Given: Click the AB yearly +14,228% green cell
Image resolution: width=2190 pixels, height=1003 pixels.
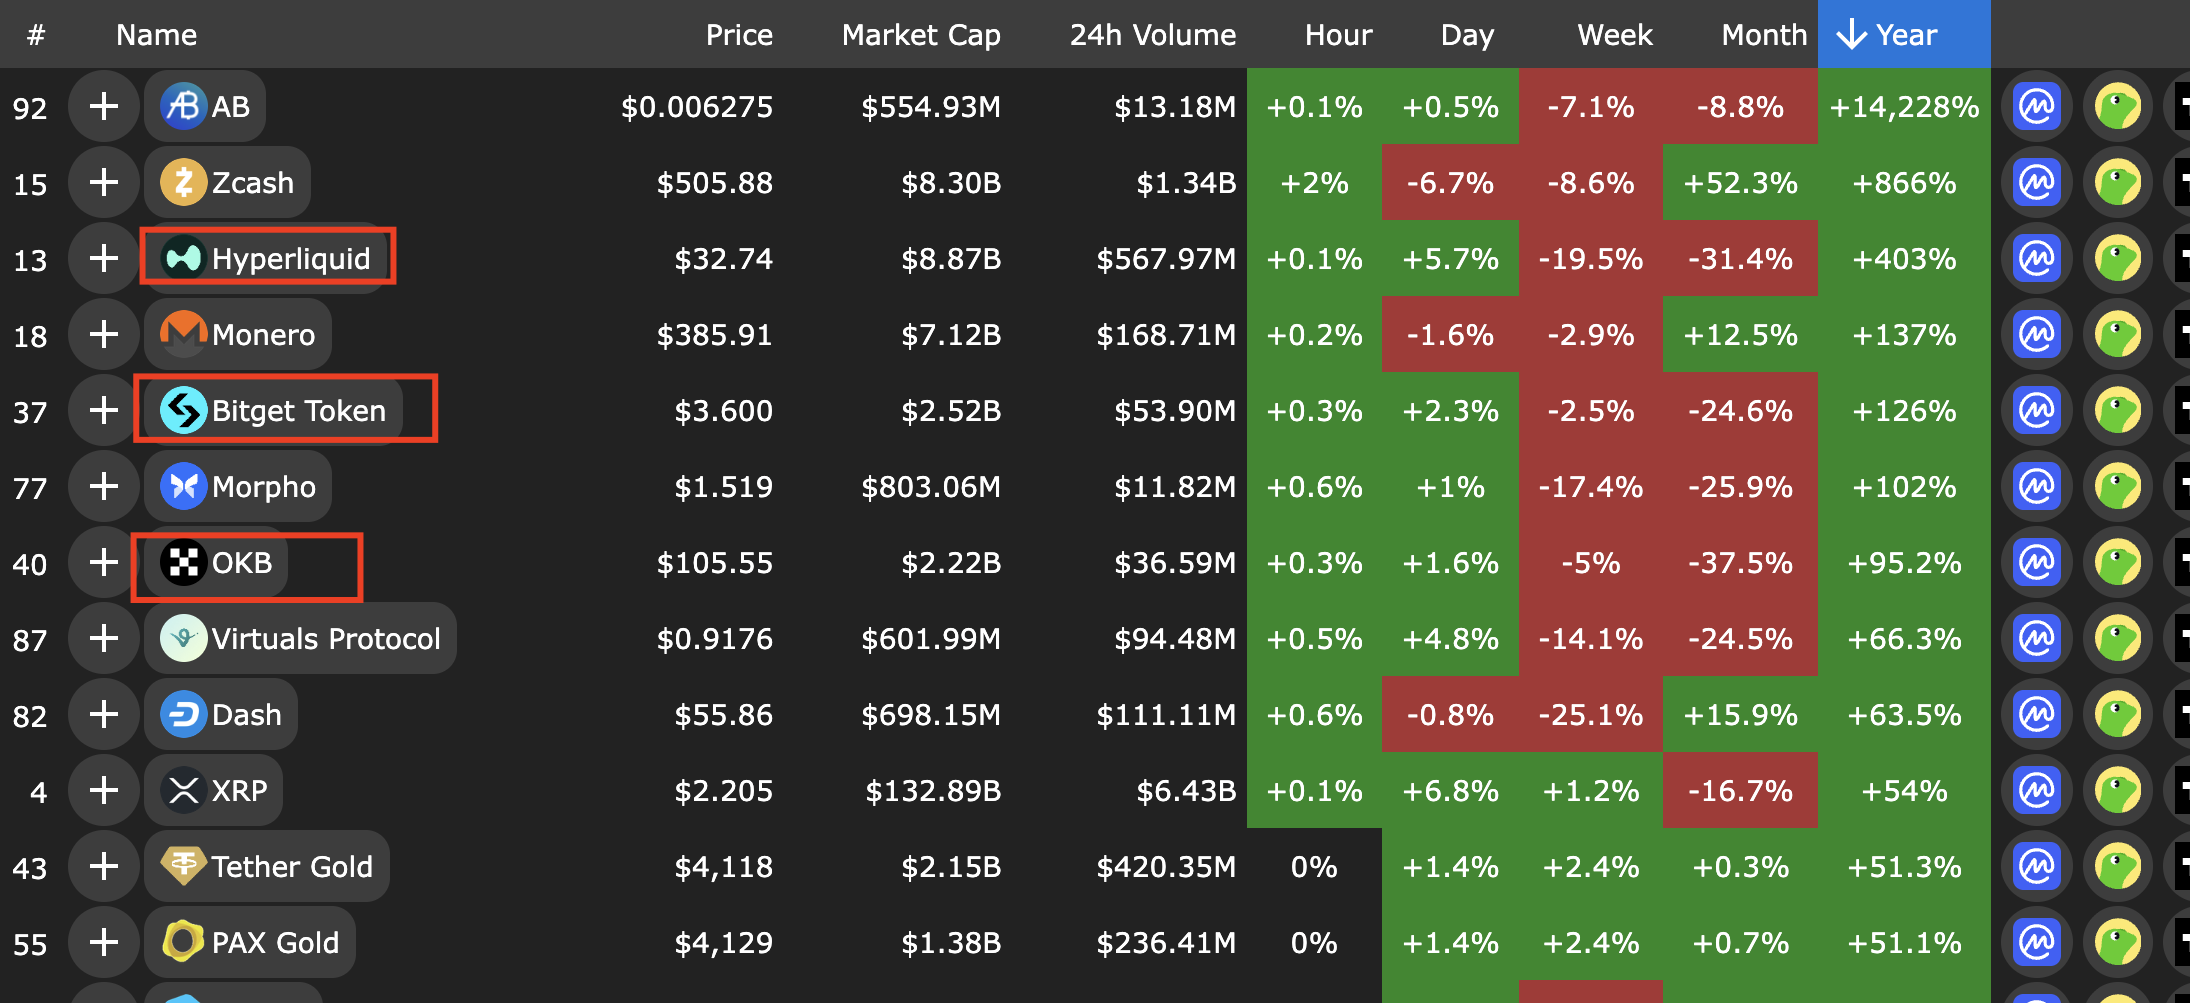Looking at the screenshot, I should point(1903,106).
